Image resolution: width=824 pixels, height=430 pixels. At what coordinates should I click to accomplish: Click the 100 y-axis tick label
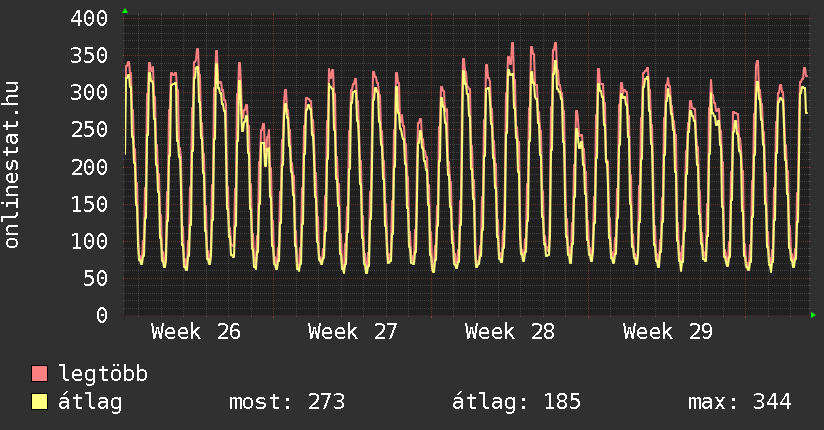89,241
